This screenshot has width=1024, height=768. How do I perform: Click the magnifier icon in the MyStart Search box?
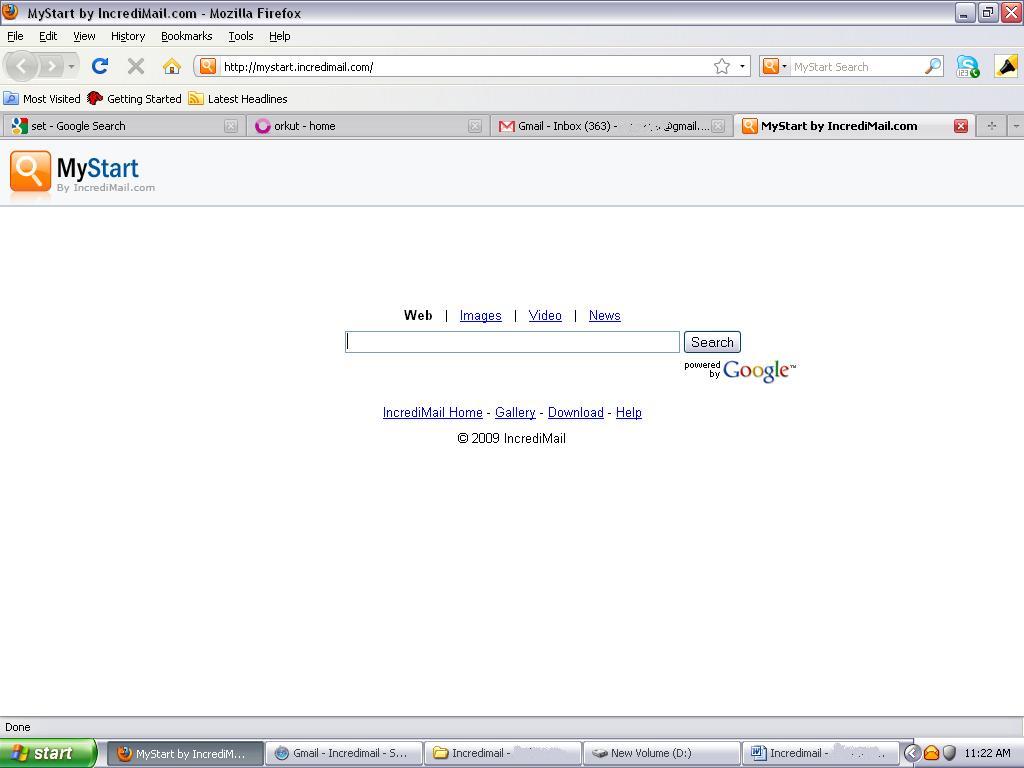pos(933,66)
